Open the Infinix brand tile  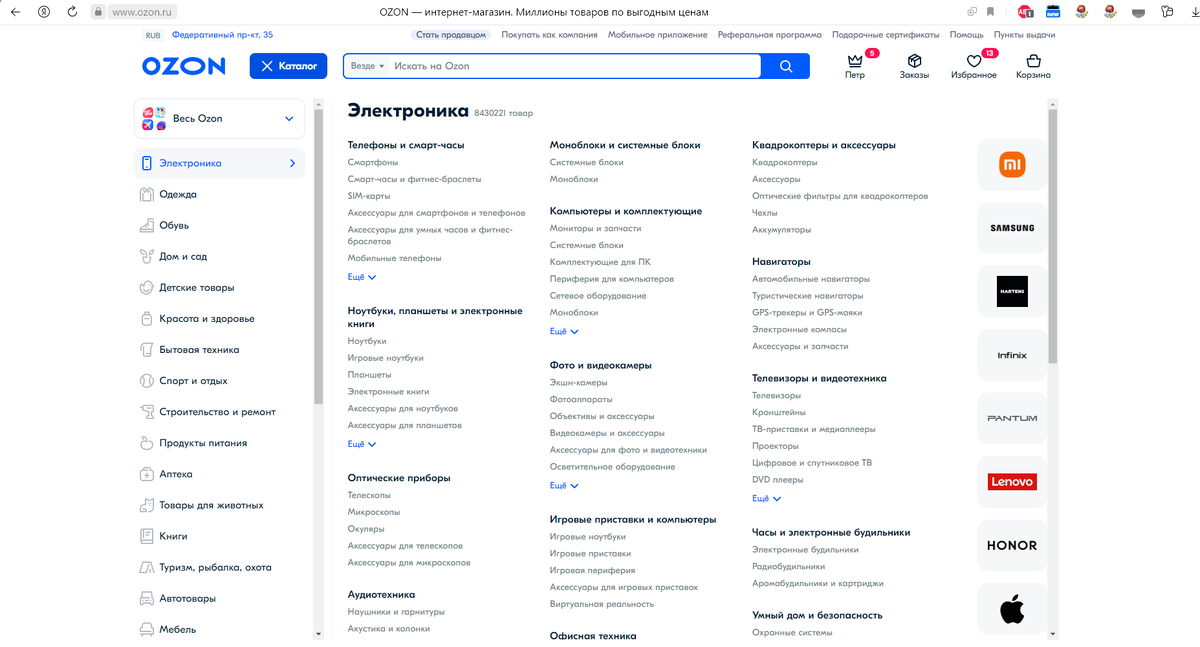(x=1012, y=355)
